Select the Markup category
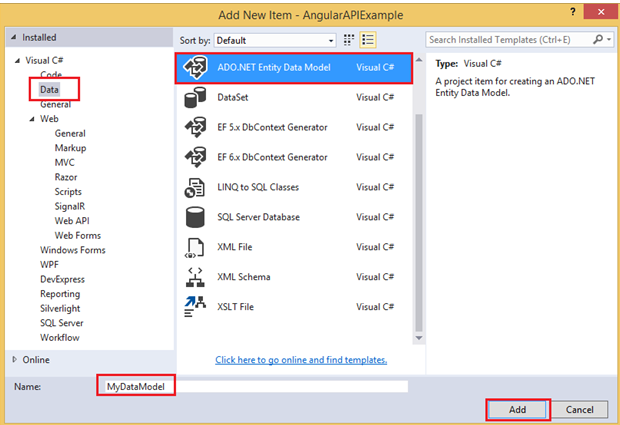The width and height of the screenshot is (620, 425). coord(70,148)
